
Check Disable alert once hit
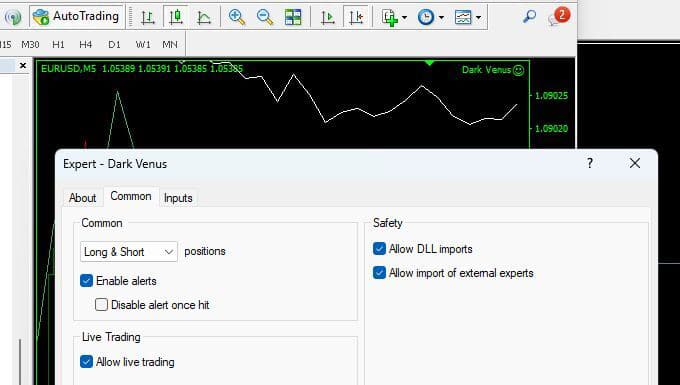pyautogui.click(x=101, y=304)
